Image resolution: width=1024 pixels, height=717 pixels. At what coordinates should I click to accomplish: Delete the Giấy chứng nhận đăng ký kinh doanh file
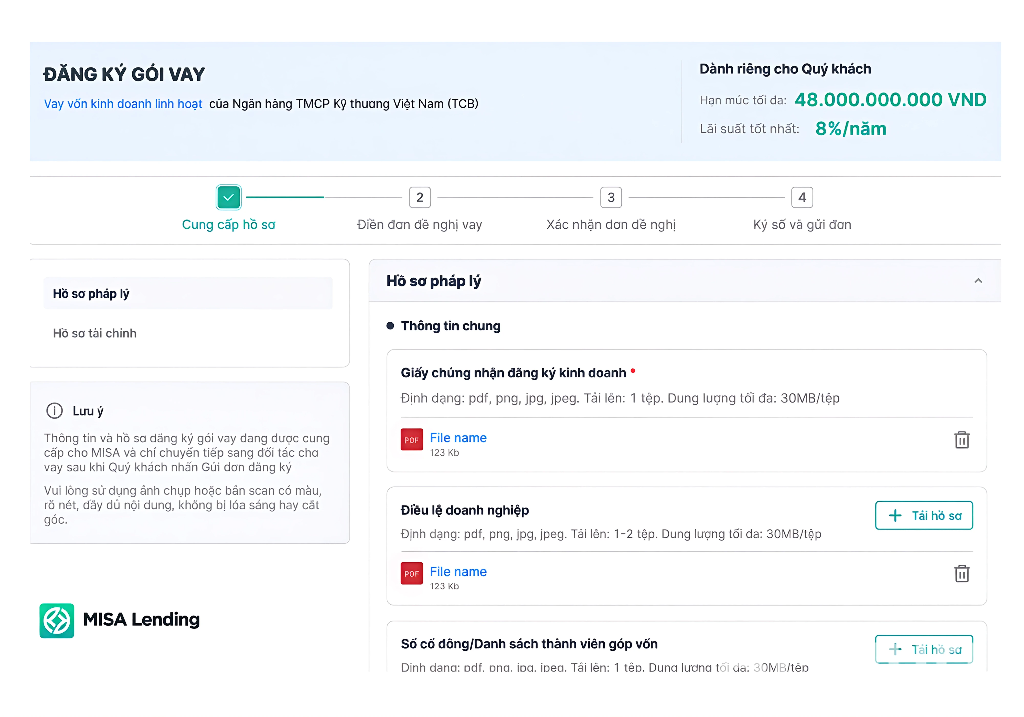click(x=962, y=439)
